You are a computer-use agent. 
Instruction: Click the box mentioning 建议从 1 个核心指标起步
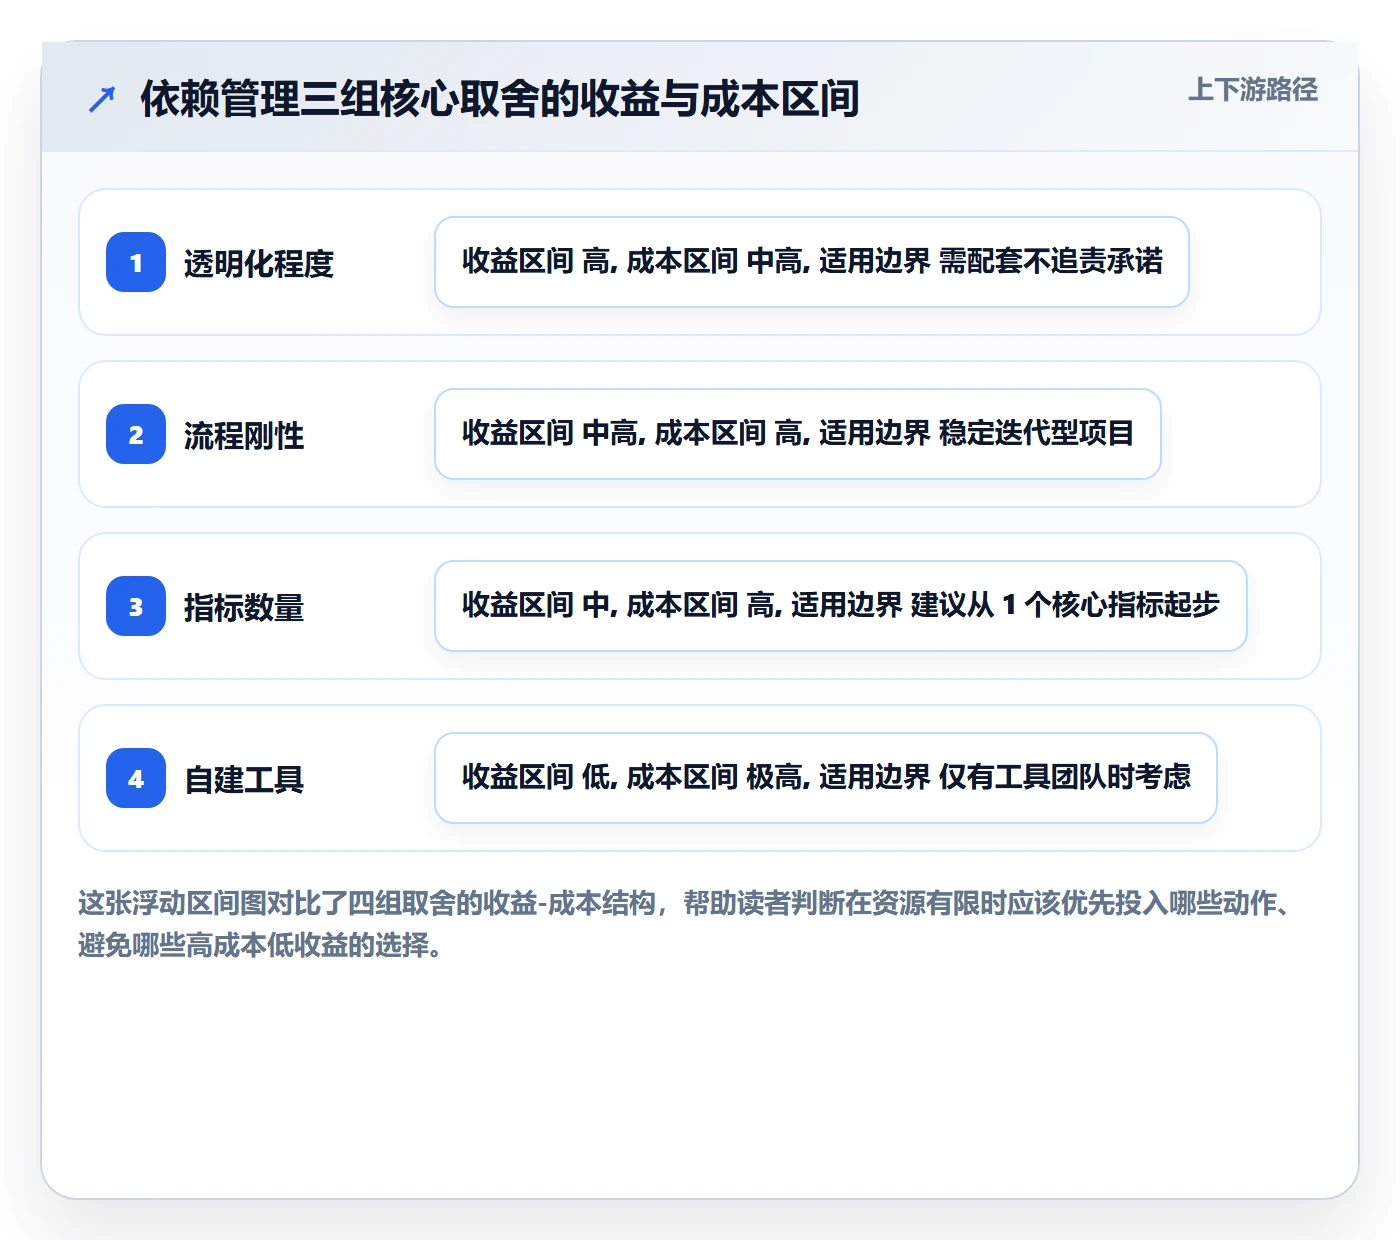[841, 606]
